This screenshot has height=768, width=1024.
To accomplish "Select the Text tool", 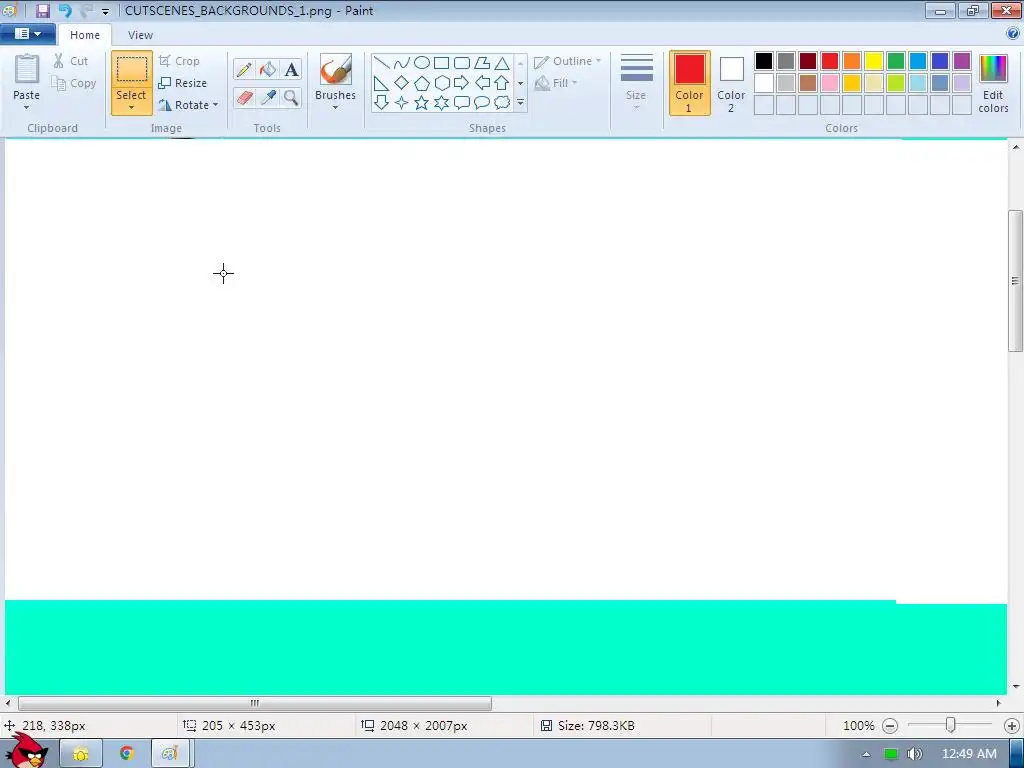I will (291, 69).
